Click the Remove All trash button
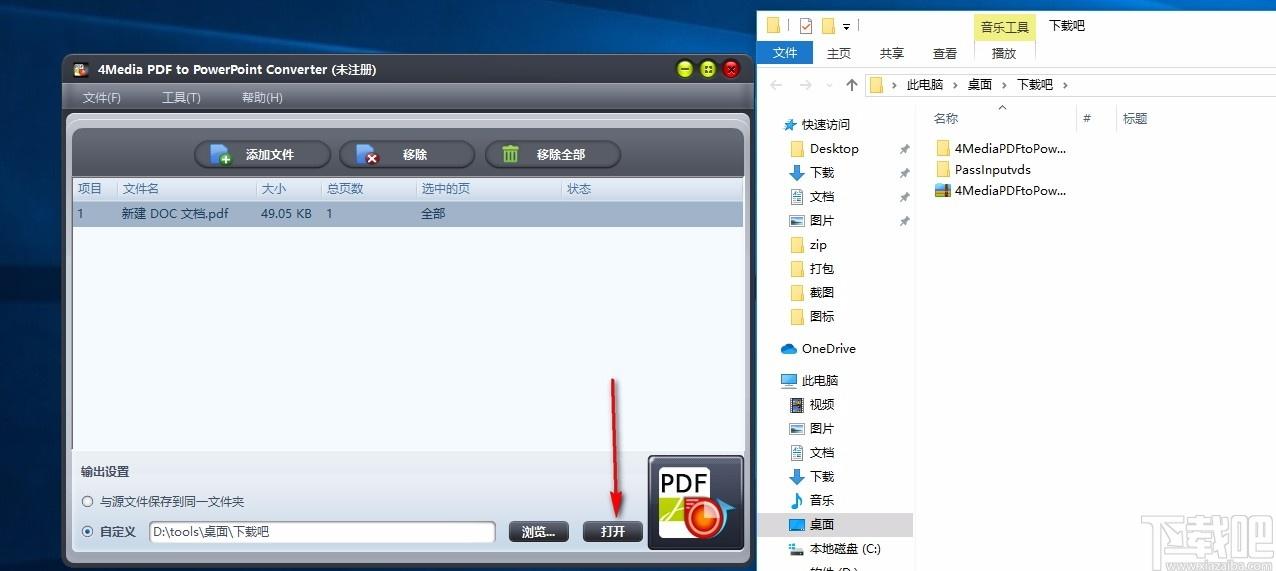Screen dimensions: 1276x571 (x=553, y=155)
